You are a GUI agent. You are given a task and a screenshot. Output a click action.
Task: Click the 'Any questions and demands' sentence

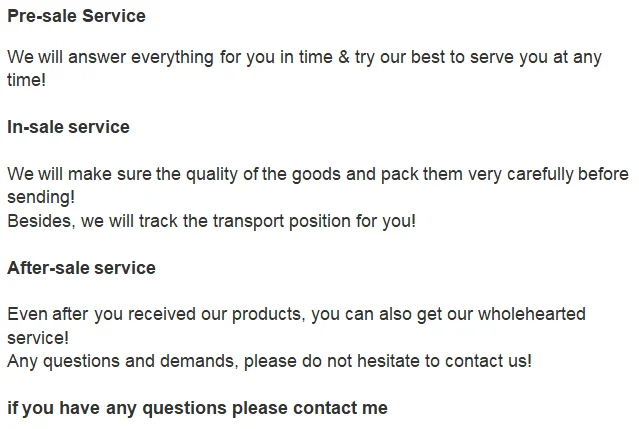pos(269,361)
